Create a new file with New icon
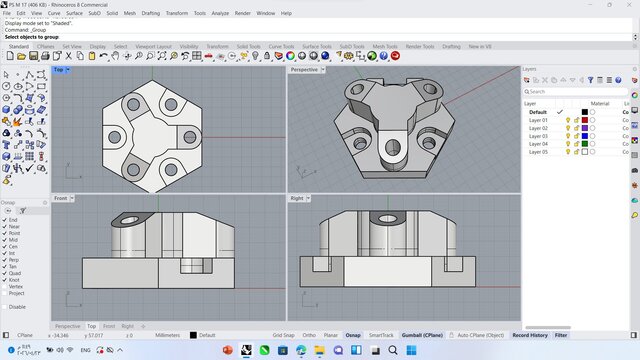This screenshot has height=360, width=640. pos(10,56)
